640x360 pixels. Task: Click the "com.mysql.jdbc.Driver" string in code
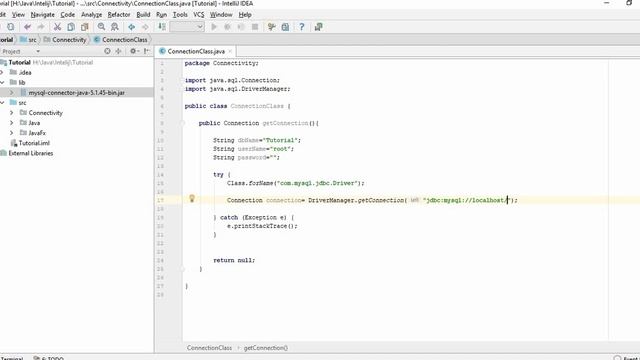318,183
